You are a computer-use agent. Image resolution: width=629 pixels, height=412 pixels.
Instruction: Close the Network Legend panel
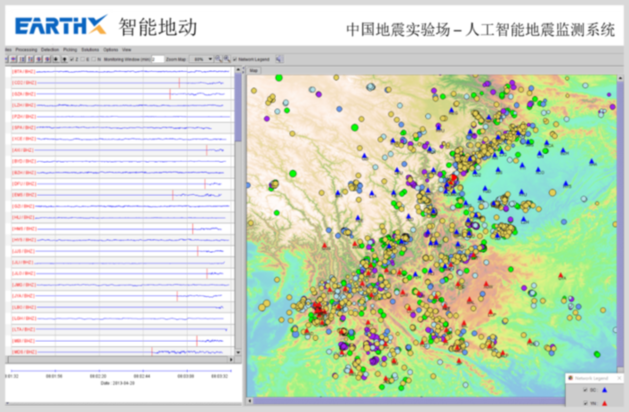click(x=619, y=378)
